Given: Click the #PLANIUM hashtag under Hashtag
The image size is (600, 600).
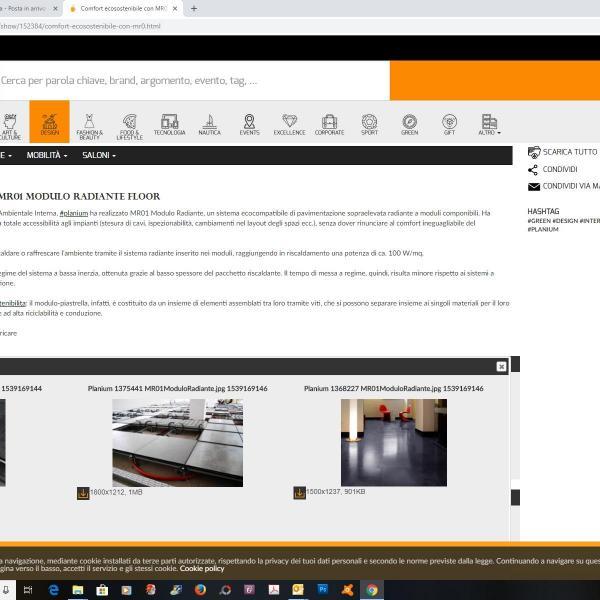Looking at the screenshot, I should 543,229.
